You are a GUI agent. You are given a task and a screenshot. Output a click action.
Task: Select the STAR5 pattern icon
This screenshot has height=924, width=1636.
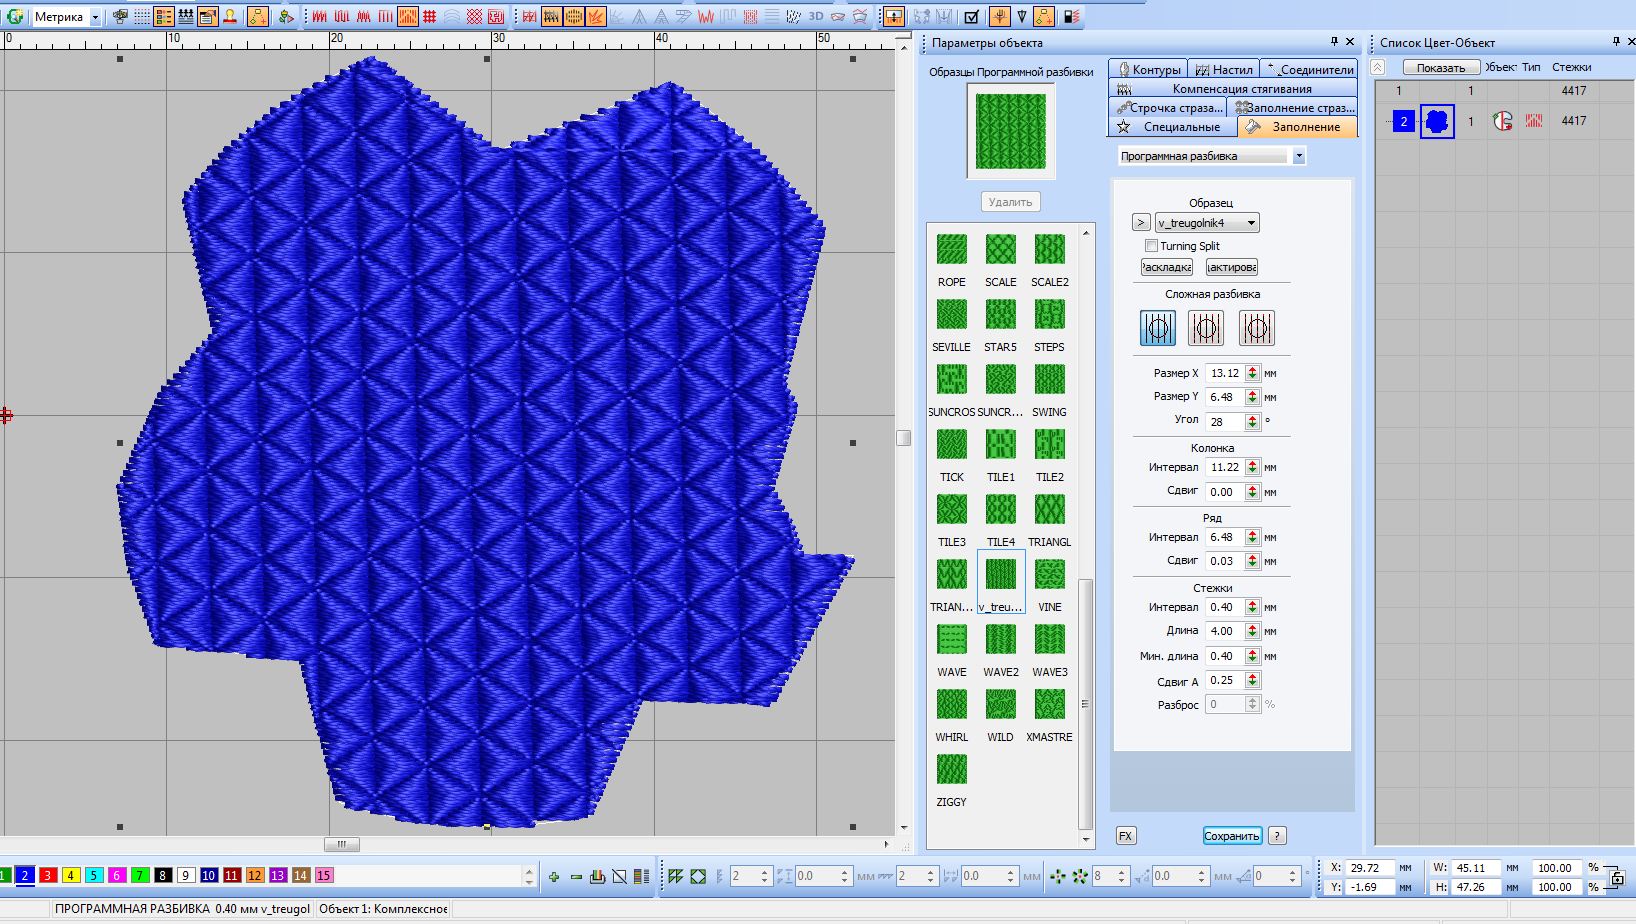[x=1000, y=314]
